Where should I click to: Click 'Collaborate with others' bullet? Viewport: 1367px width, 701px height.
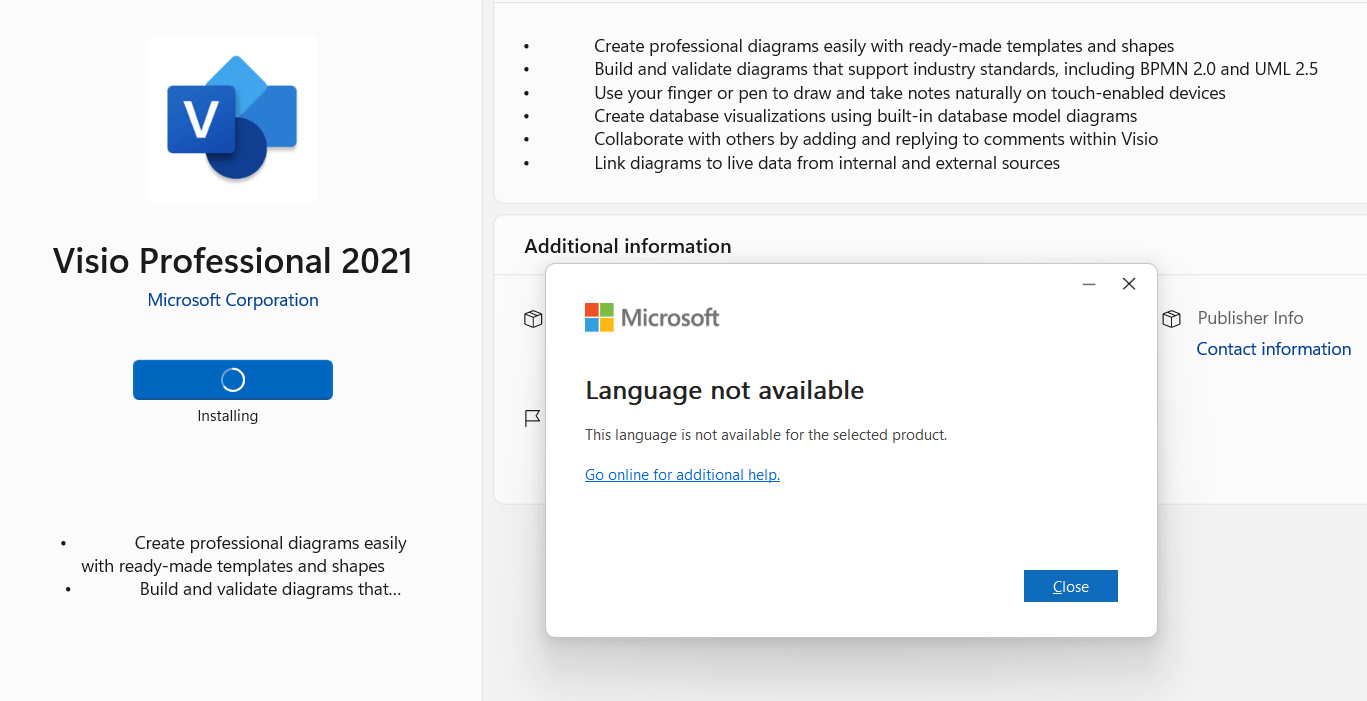point(876,139)
